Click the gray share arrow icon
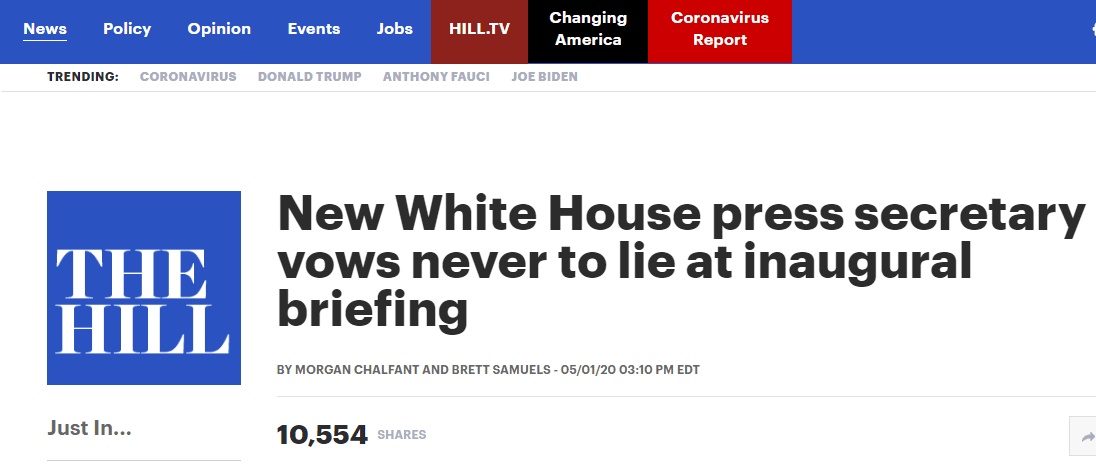 [x=1086, y=436]
